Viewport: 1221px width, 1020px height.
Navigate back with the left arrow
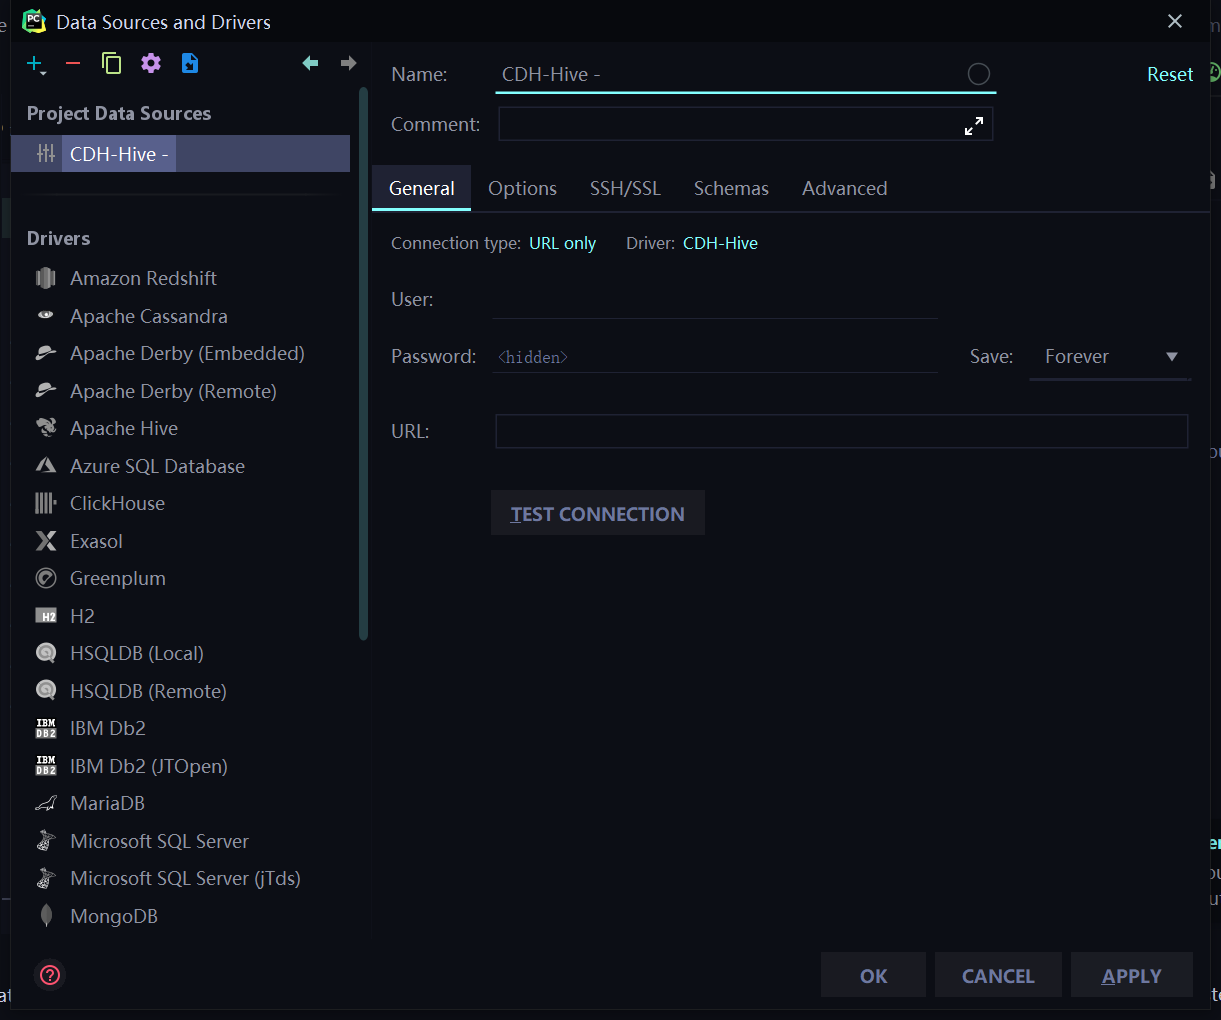click(311, 63)
